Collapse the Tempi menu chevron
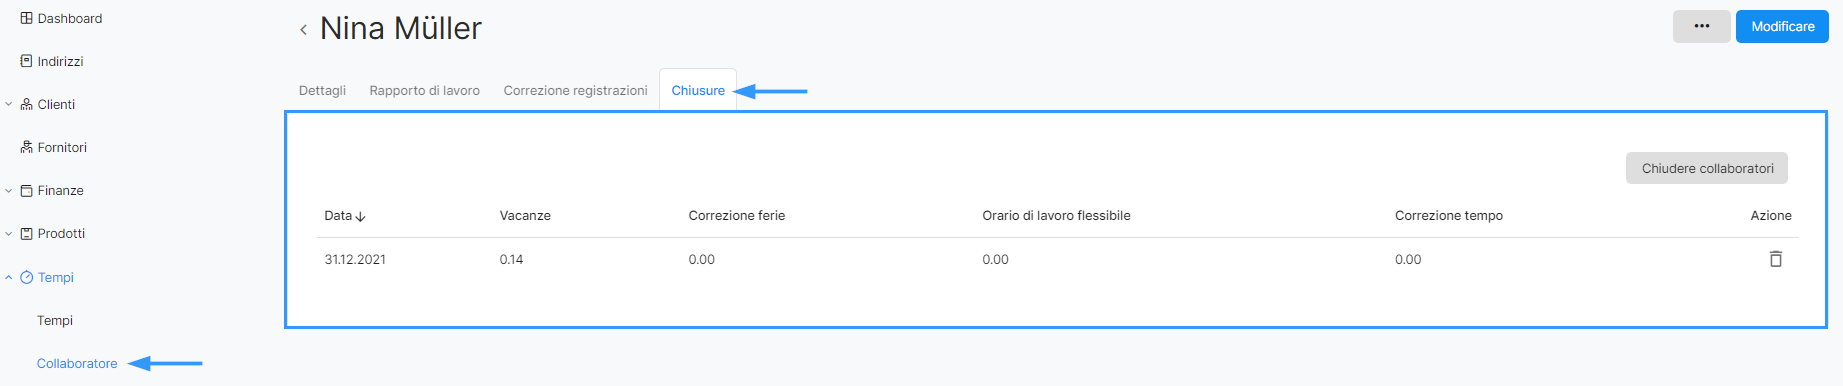 pyautogui.click(x=9, y=277)
